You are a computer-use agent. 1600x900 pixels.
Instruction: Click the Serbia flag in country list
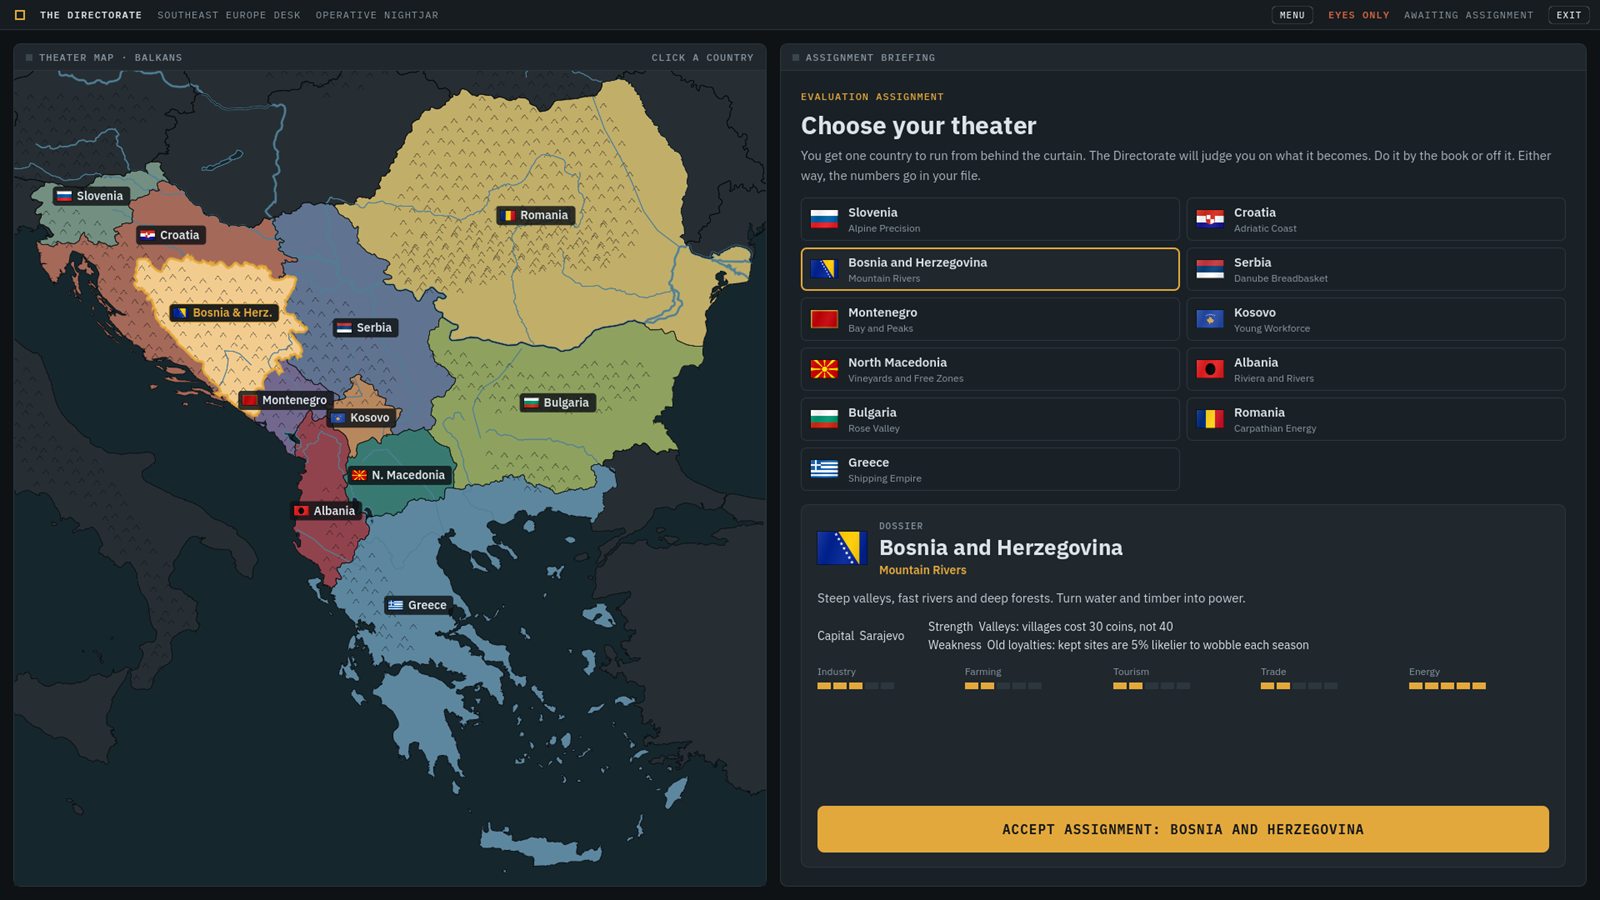[1210, 269]
